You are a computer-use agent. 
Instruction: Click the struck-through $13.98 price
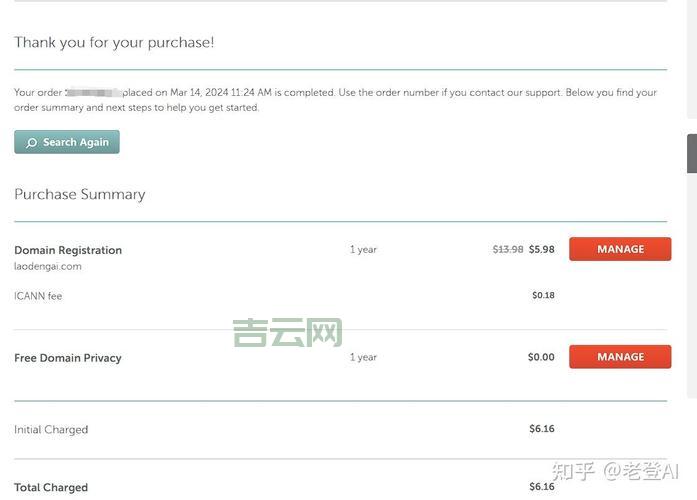click(x=508, y=250)
